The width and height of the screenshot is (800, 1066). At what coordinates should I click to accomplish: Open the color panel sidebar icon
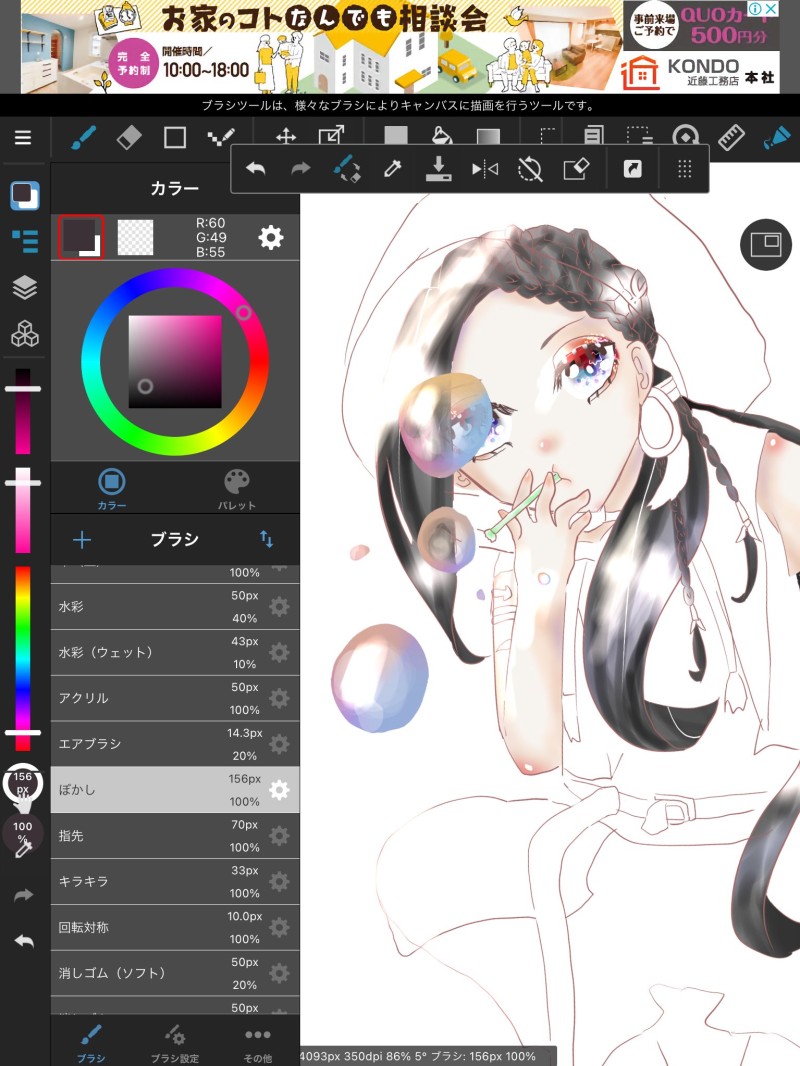point(24,196)
